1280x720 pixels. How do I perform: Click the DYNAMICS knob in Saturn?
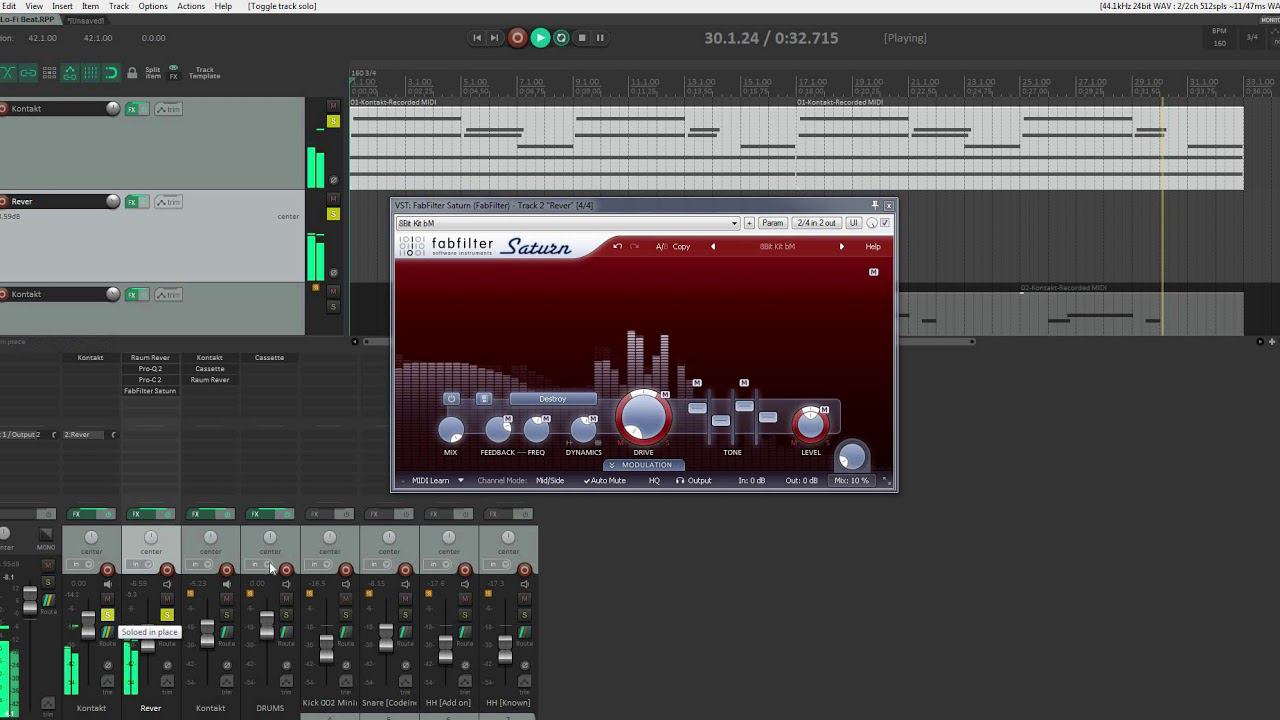(584, 430)
